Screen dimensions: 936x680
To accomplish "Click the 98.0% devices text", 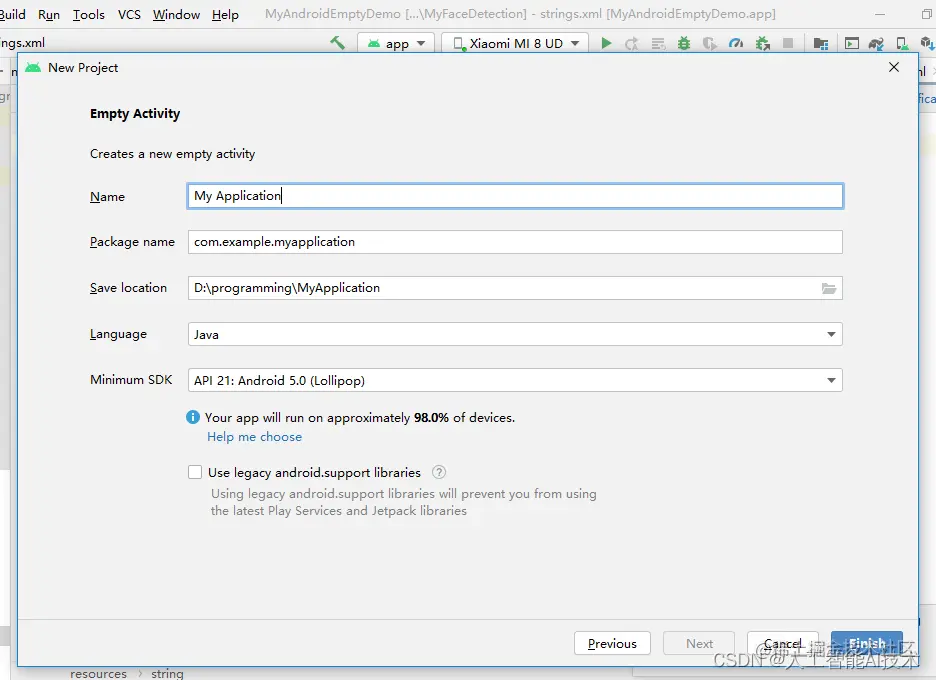I will pos(431,418).
